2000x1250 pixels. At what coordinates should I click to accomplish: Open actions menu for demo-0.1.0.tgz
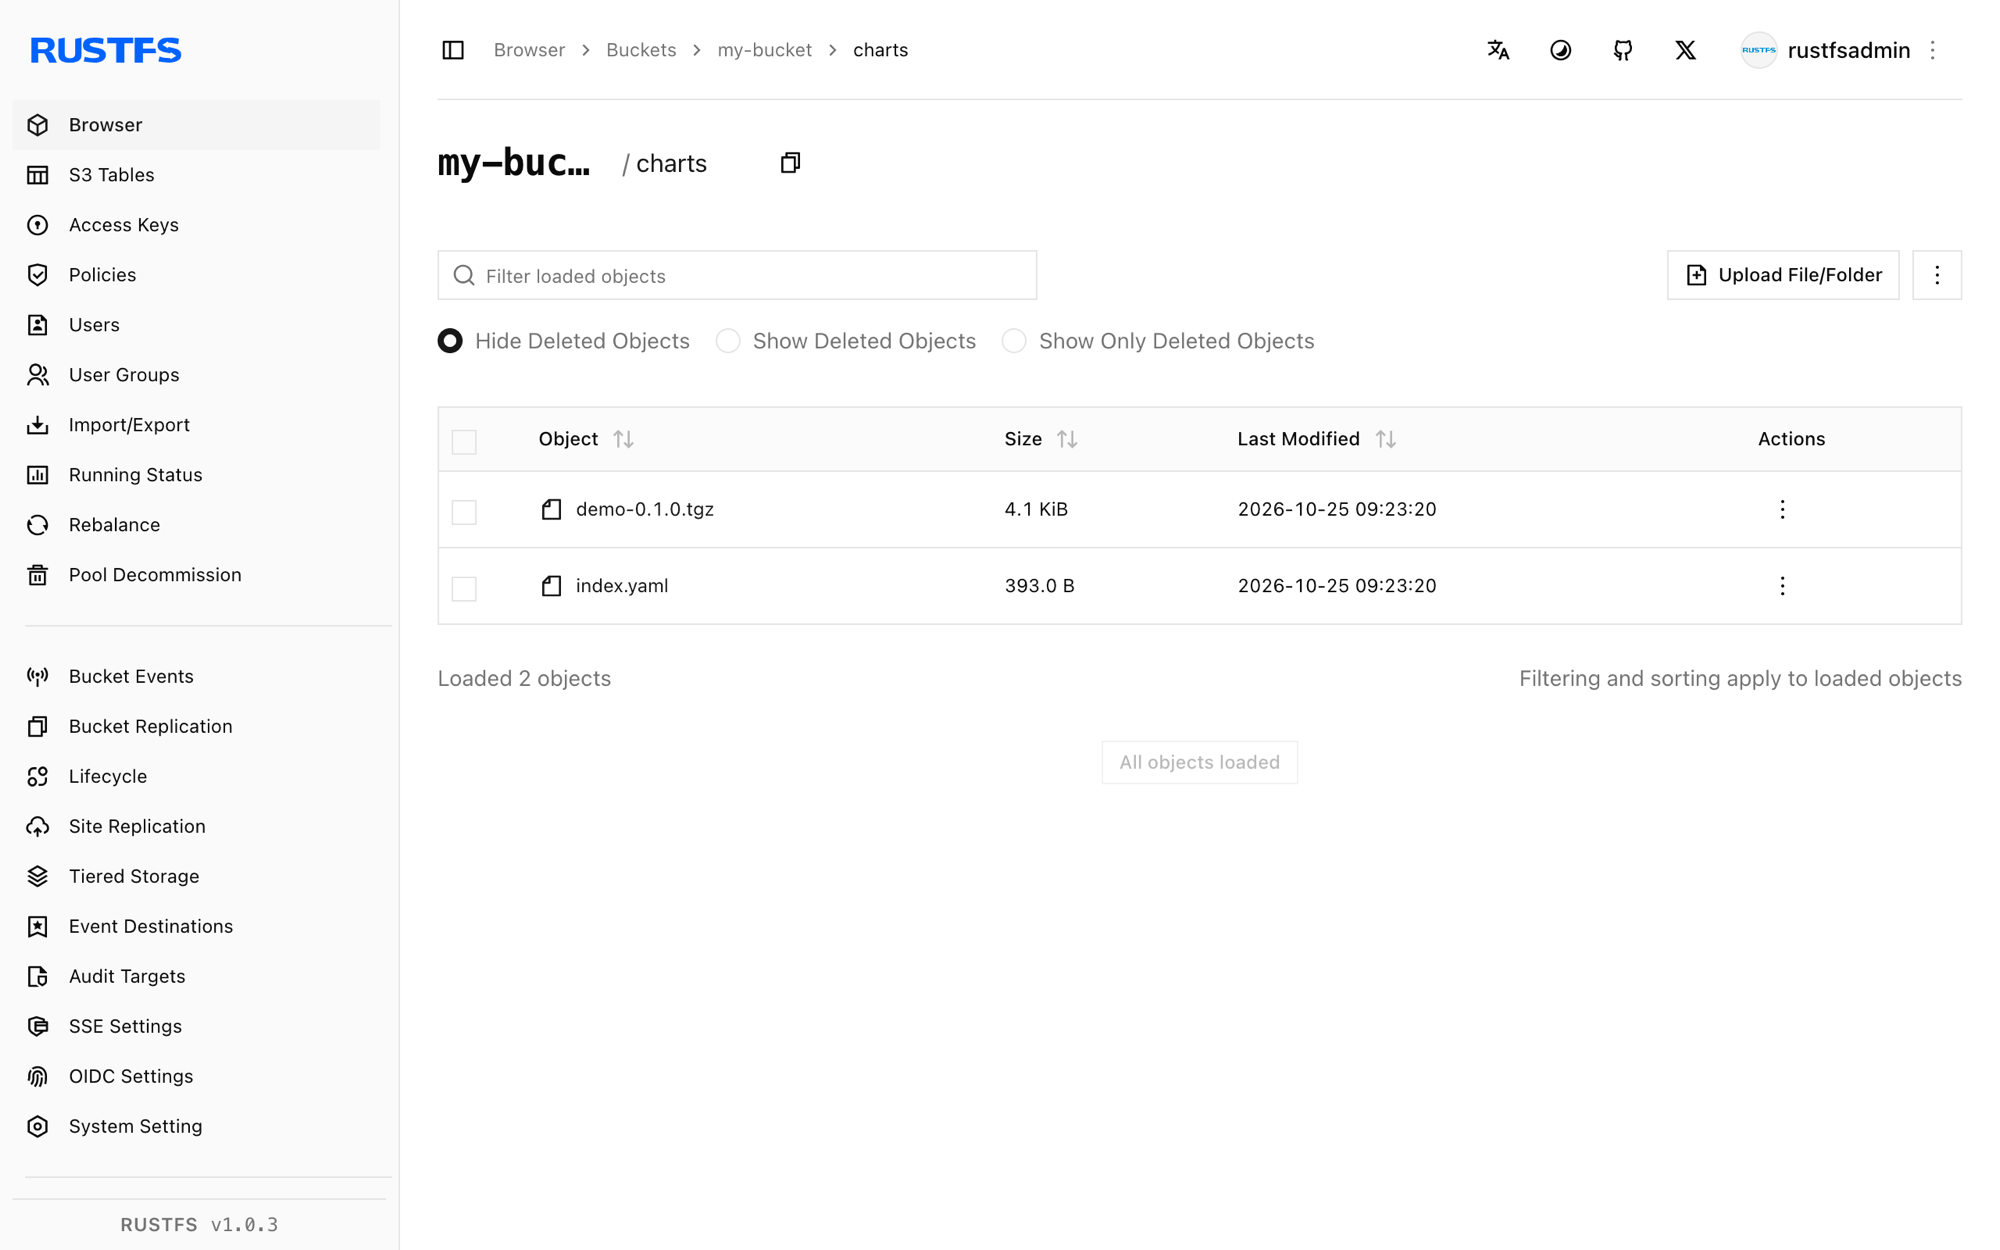coord(1782,509)
